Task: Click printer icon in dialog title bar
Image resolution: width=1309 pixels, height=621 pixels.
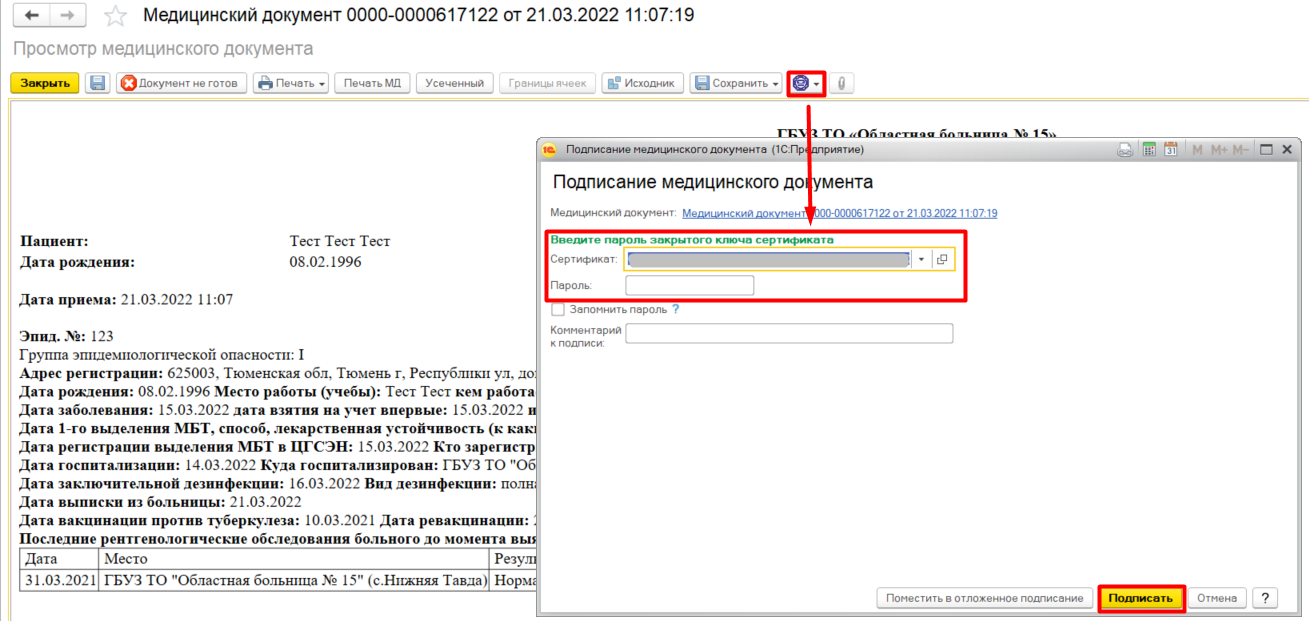Action: click(x=1124, y=150)
